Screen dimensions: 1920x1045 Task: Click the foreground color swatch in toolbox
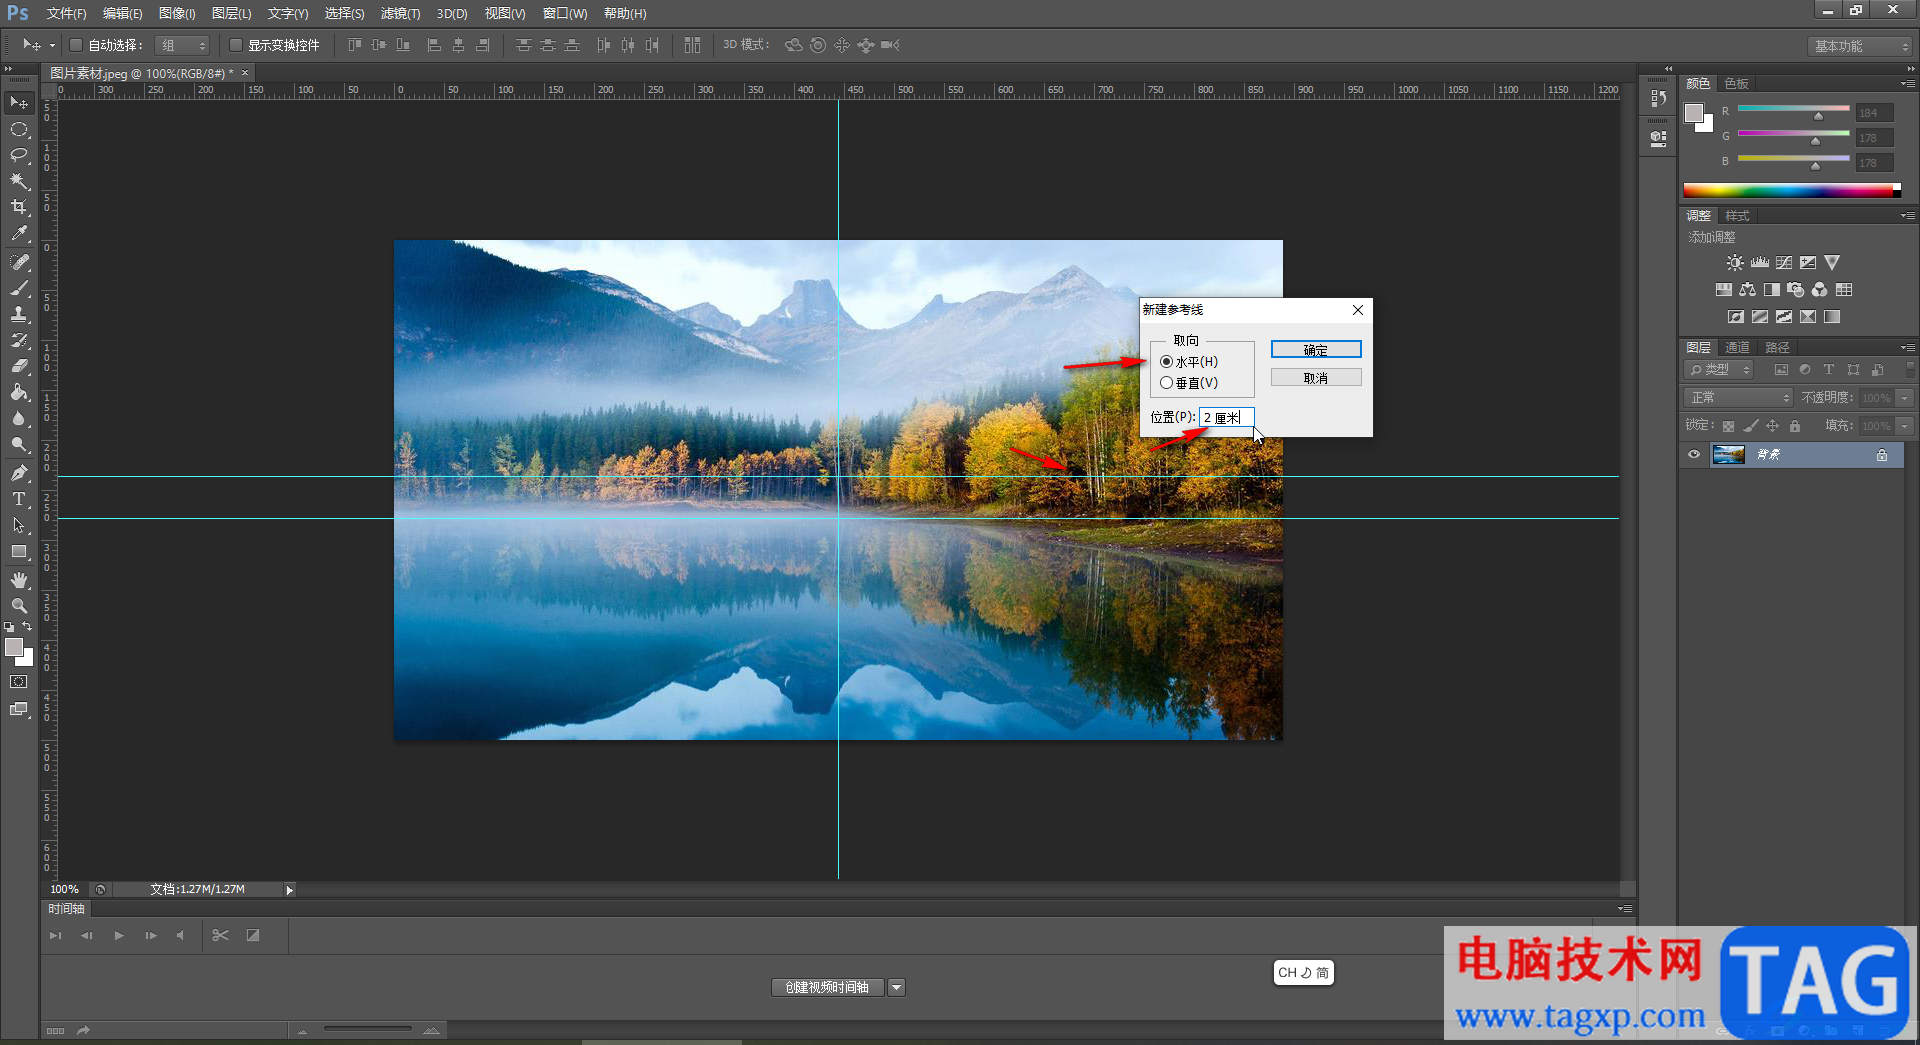(x=13, y=647)
